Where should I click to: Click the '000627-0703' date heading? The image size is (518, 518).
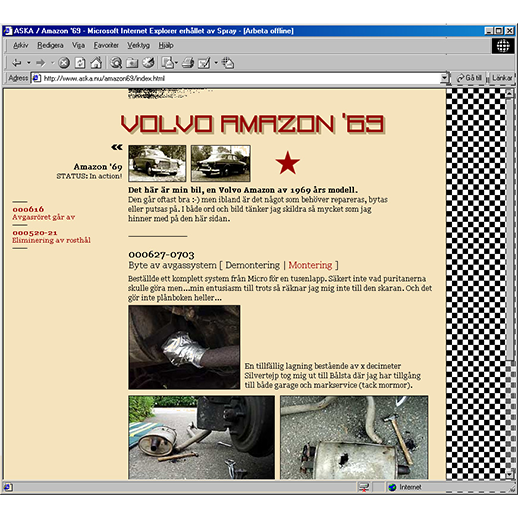[x=161, y=255]
